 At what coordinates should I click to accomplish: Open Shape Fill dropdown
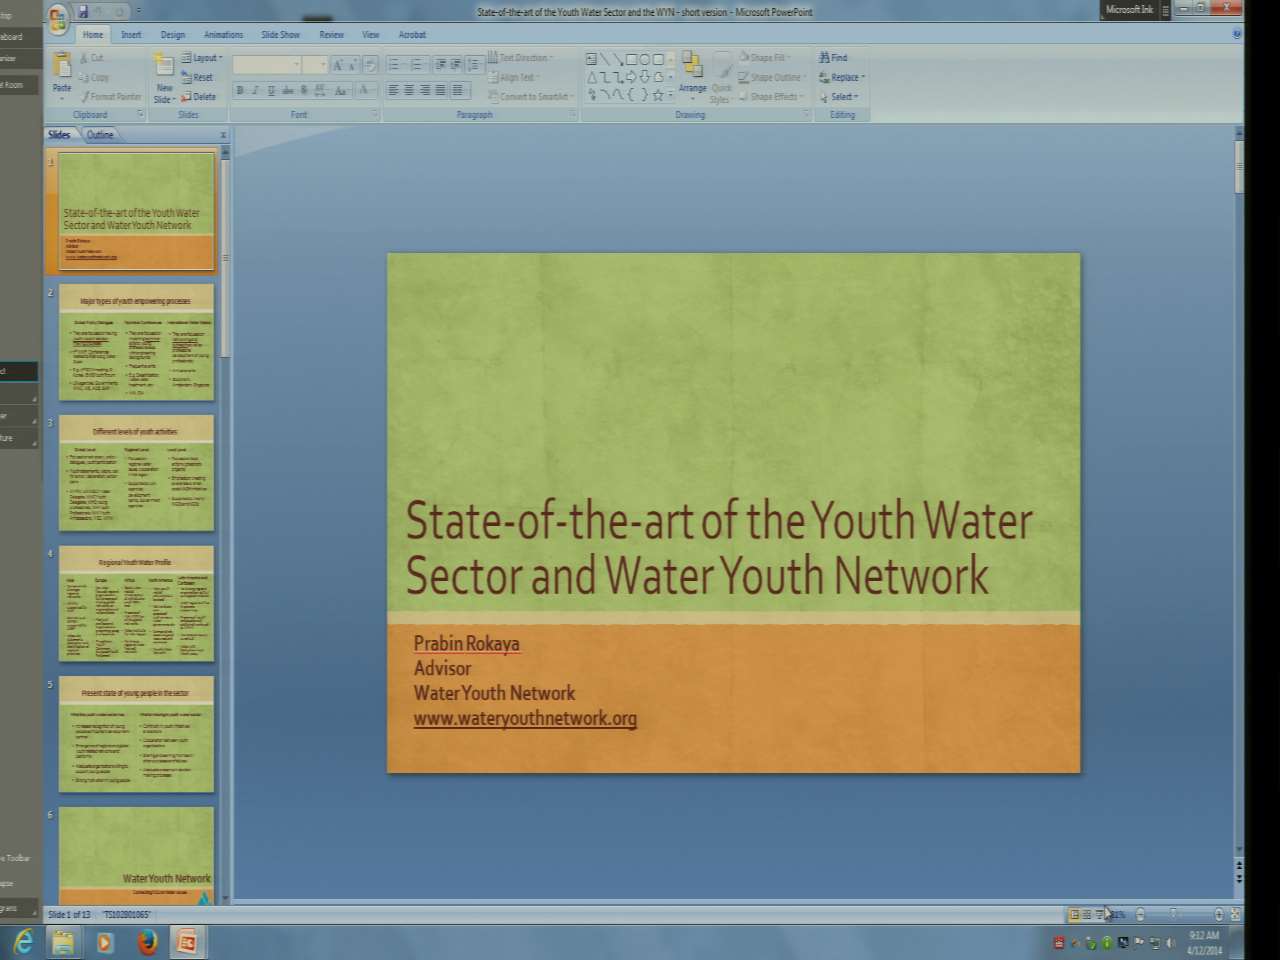(765, 58)
